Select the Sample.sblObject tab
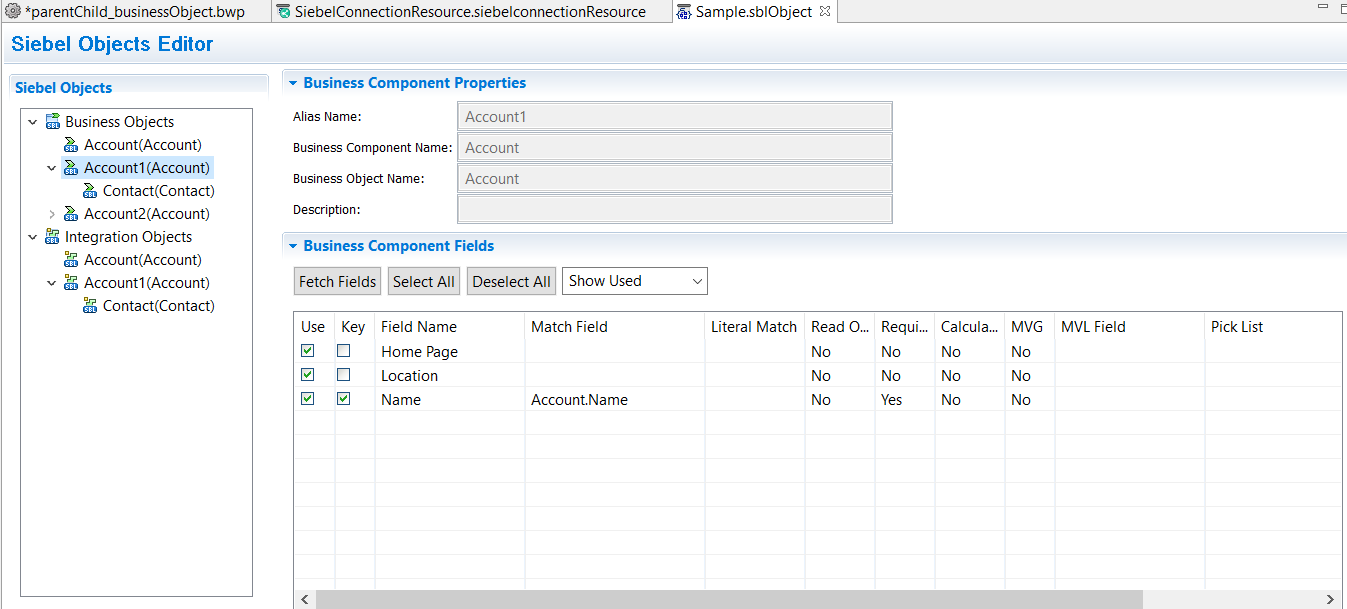This screenshot has width=1347, height=609. [753, 12]
